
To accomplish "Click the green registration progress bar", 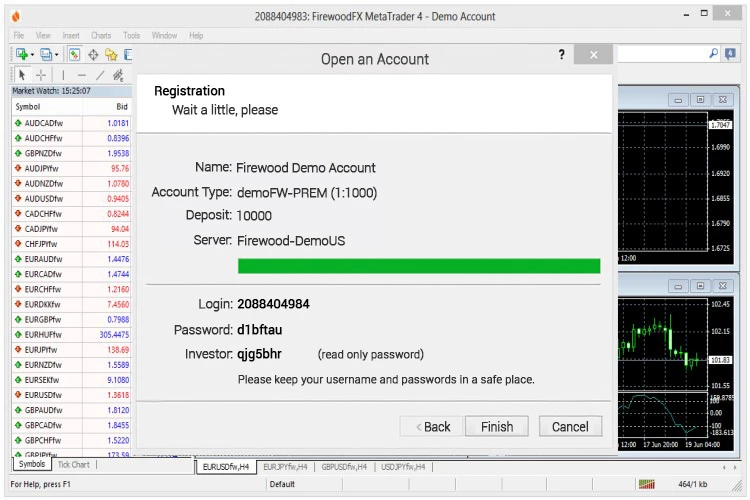I will pyautogui.click(x=419, y=266).
